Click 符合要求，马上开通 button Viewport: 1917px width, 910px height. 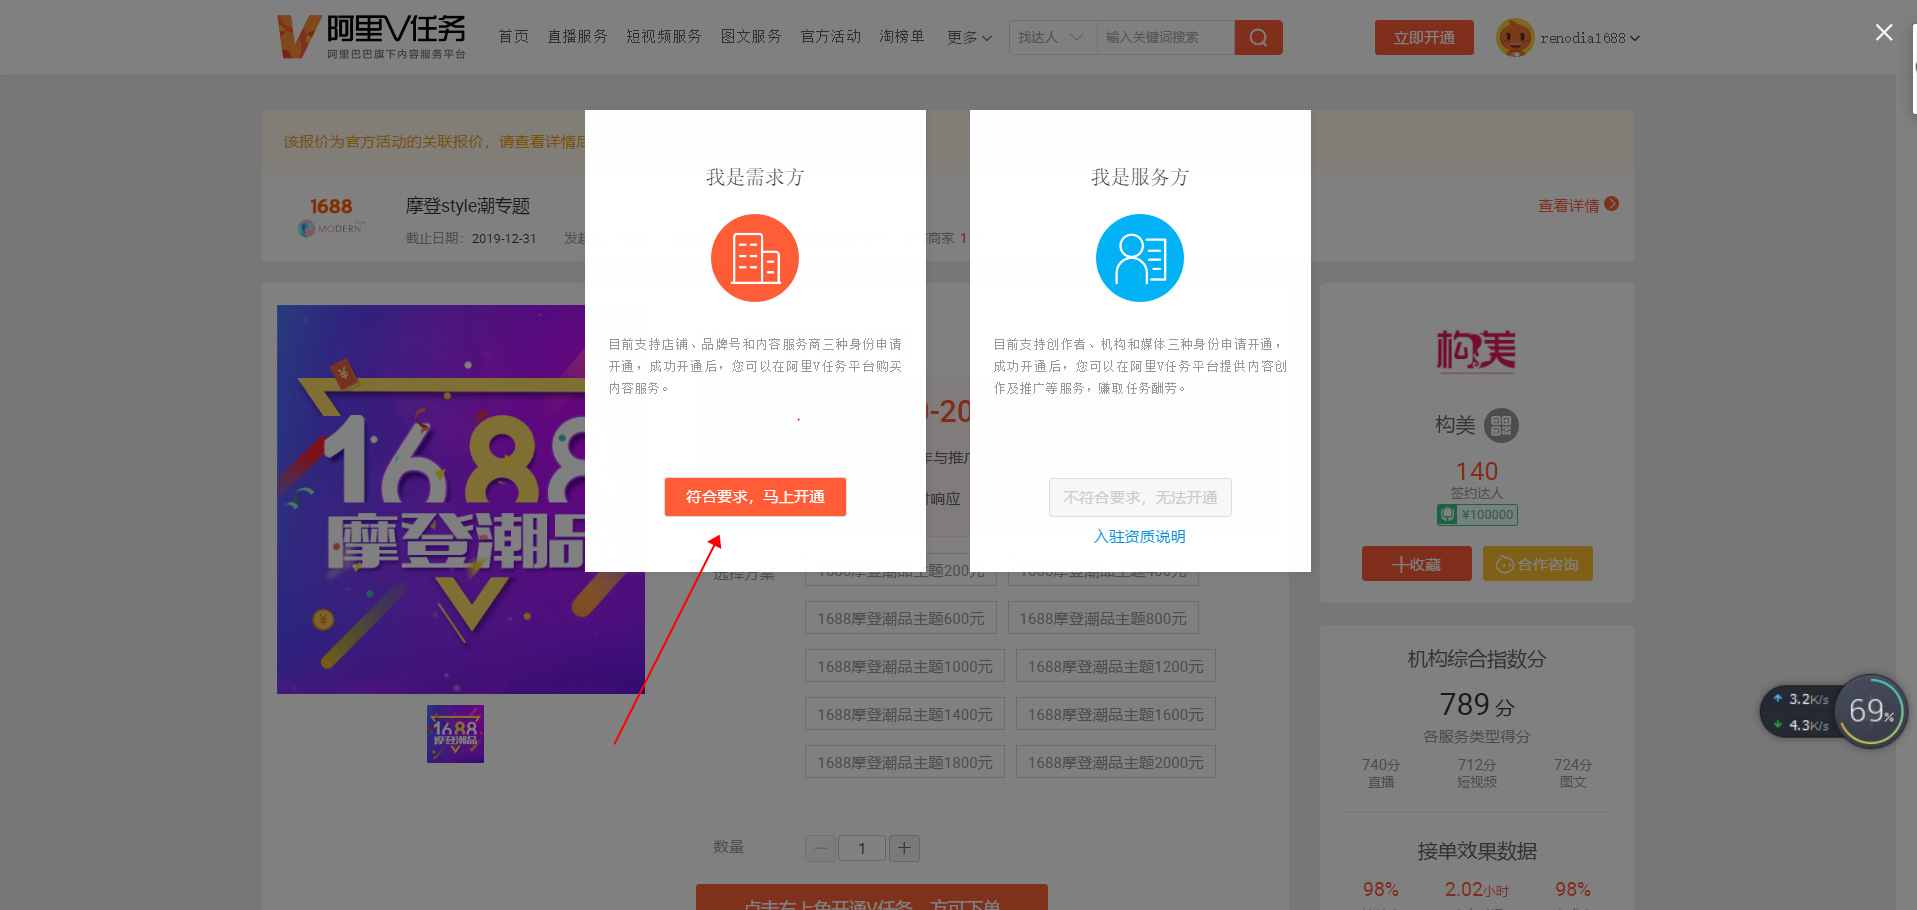point(755,497)
